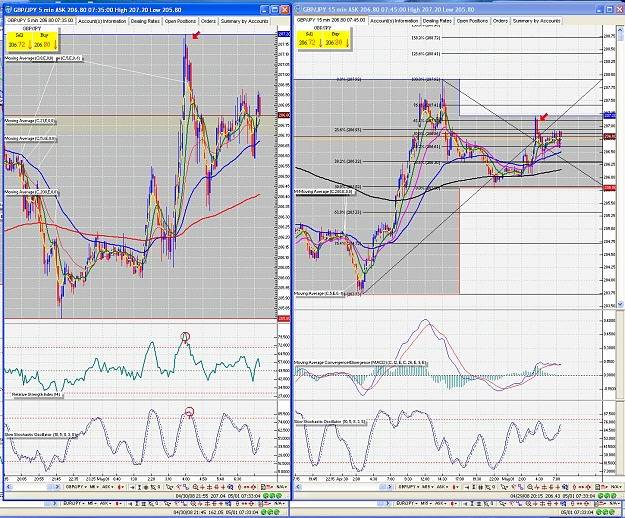625x518 pixels.
Task: Select the red vertical ellipse tool in 5 min toolbar
Action: (239, 487)
